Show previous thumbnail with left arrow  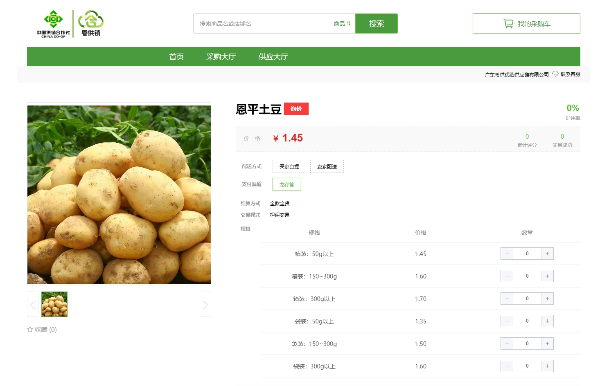tap(33, 305)
